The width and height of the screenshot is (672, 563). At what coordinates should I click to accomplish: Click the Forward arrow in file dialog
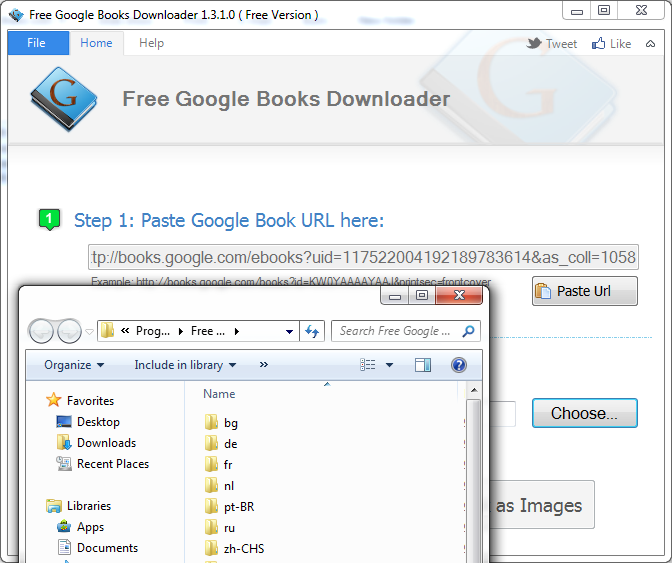(69, 331)
